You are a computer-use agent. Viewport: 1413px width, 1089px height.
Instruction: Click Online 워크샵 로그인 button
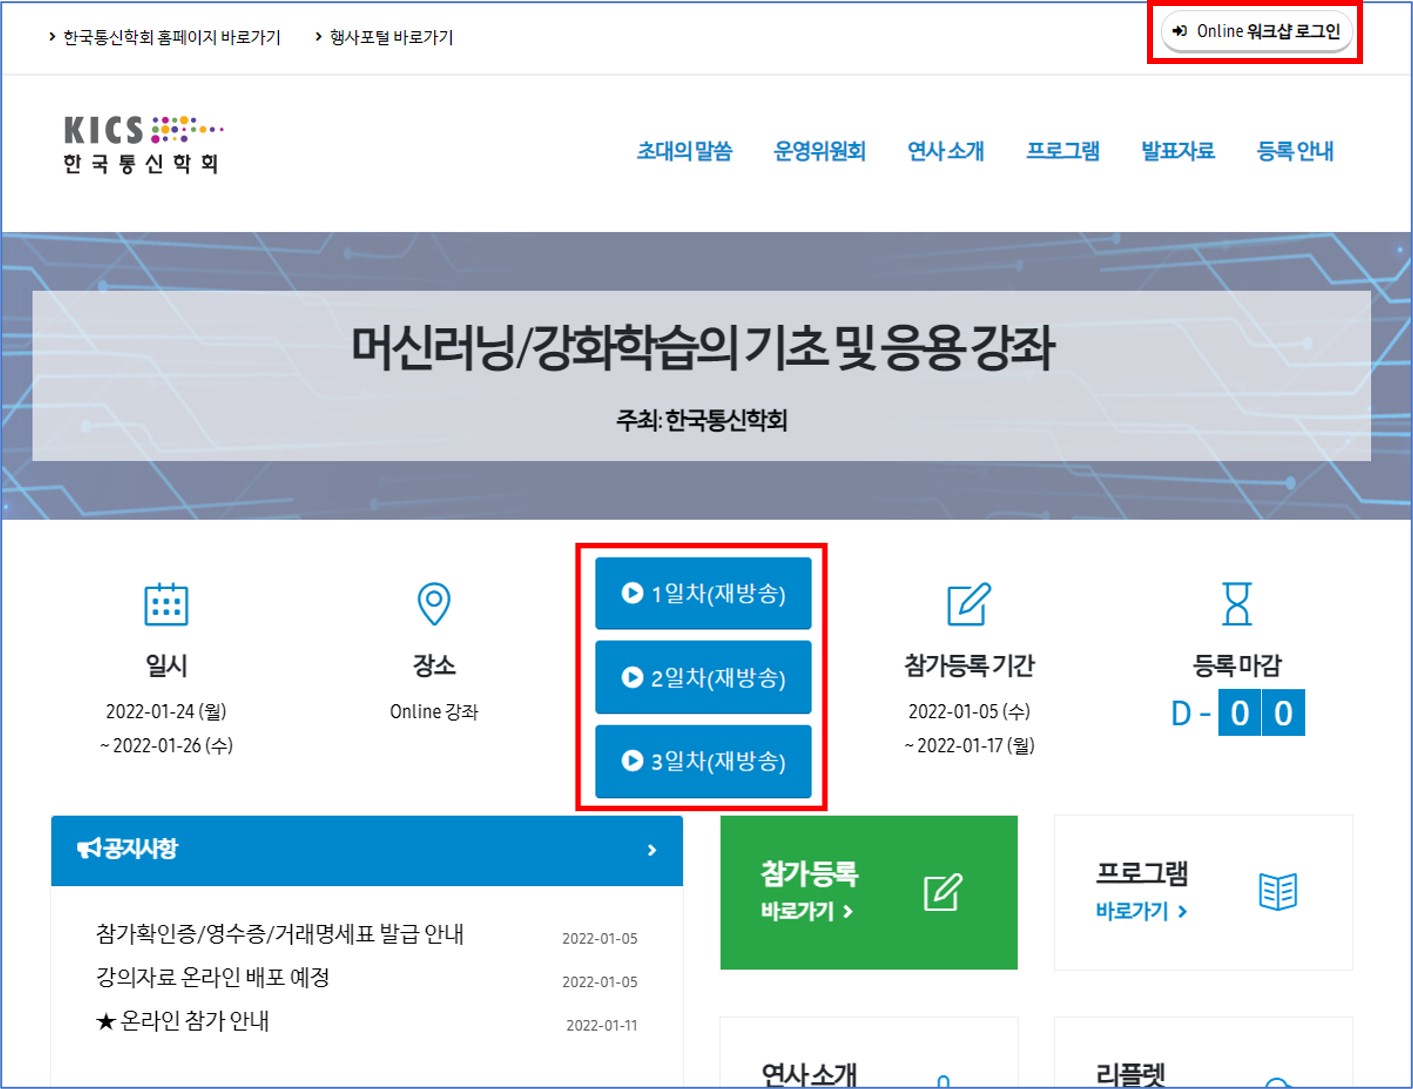coord(1256,32)
